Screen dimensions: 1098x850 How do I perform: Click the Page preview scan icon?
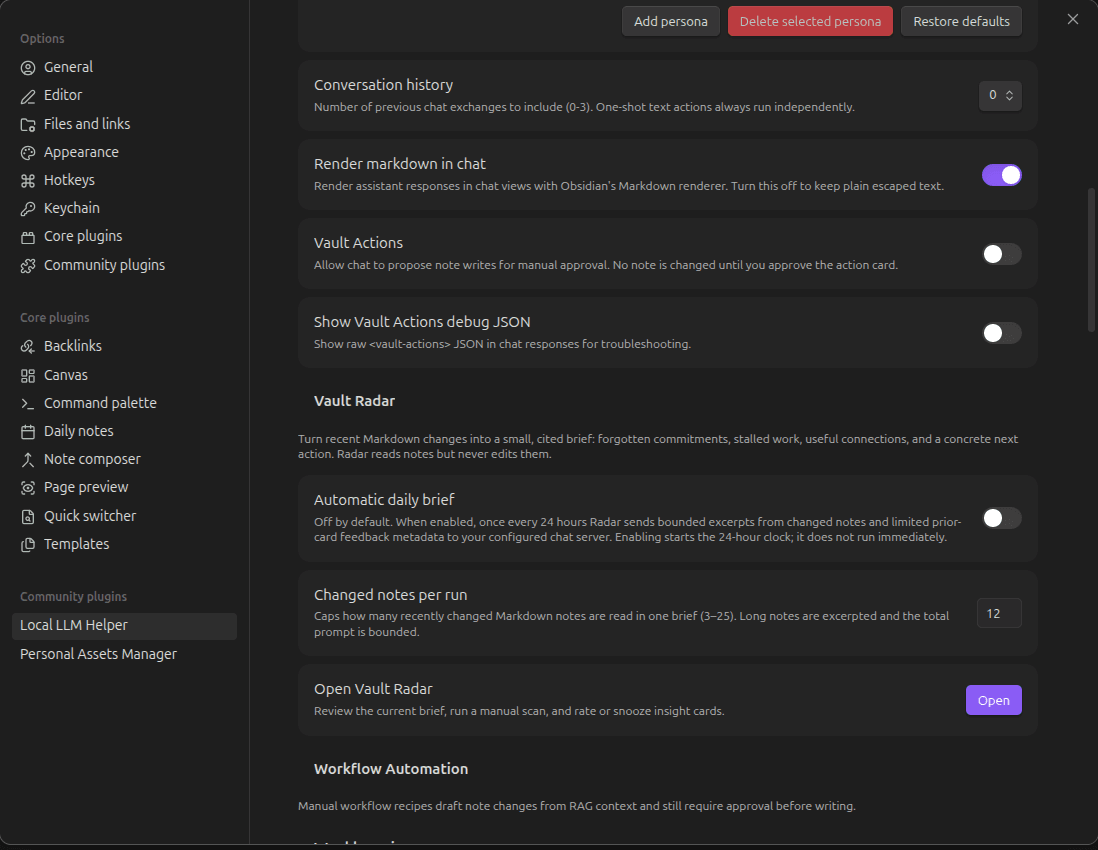28,488
